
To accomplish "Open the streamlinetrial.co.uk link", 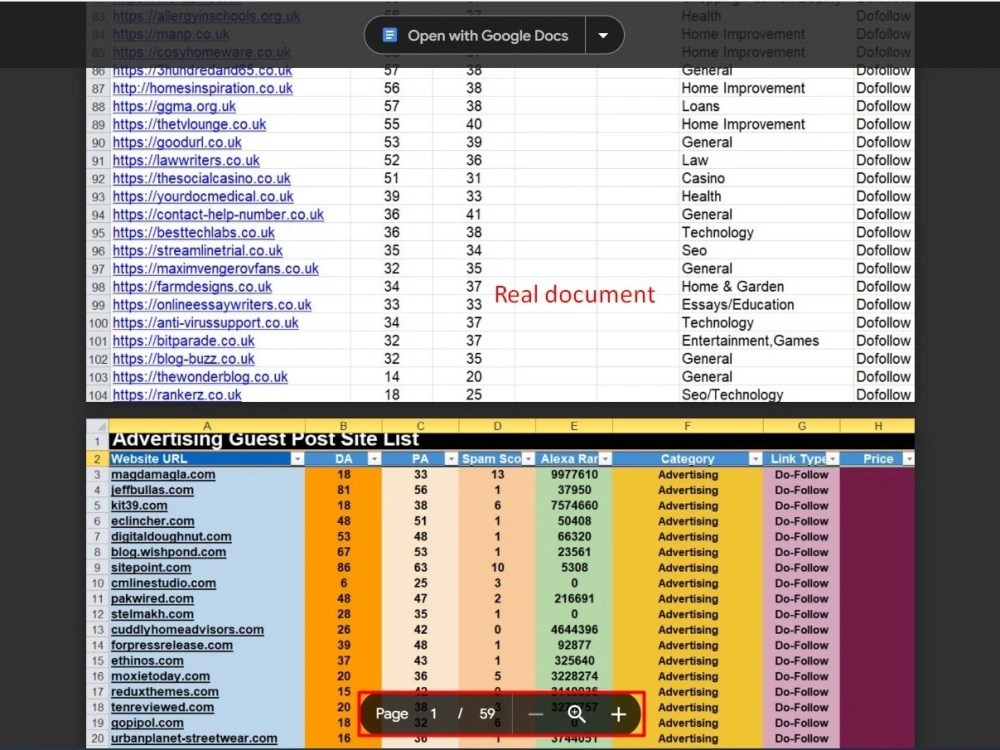I will 198,251.
